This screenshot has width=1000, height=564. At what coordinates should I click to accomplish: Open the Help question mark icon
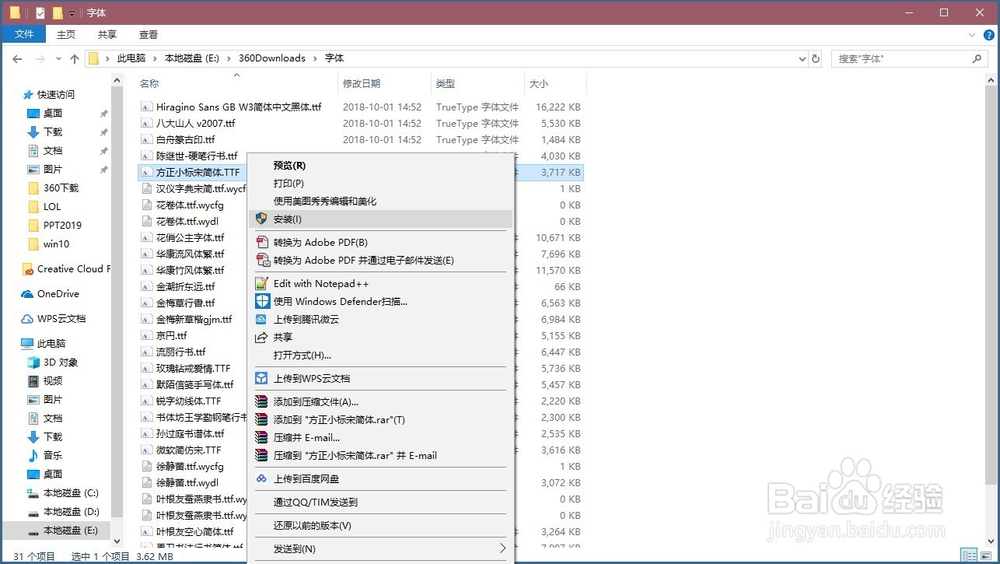tap(989, 35)
